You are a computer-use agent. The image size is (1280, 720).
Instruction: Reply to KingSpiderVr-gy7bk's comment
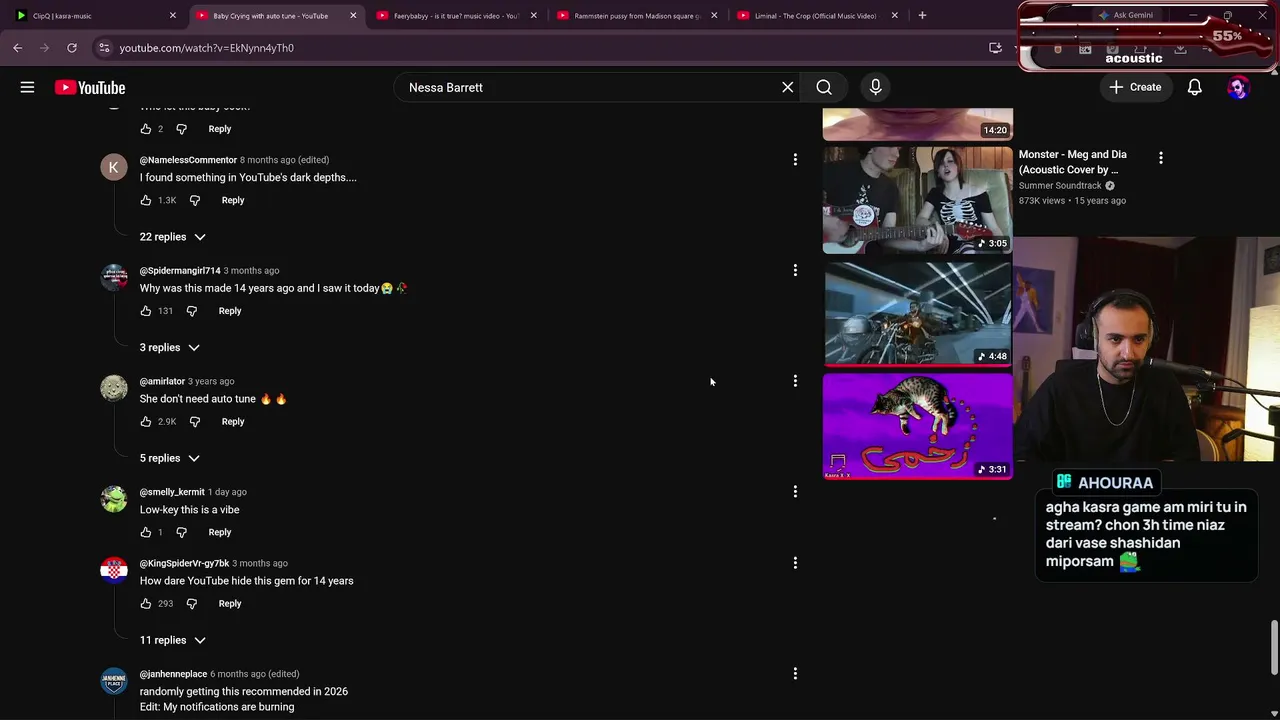click(x=230, y=604)
